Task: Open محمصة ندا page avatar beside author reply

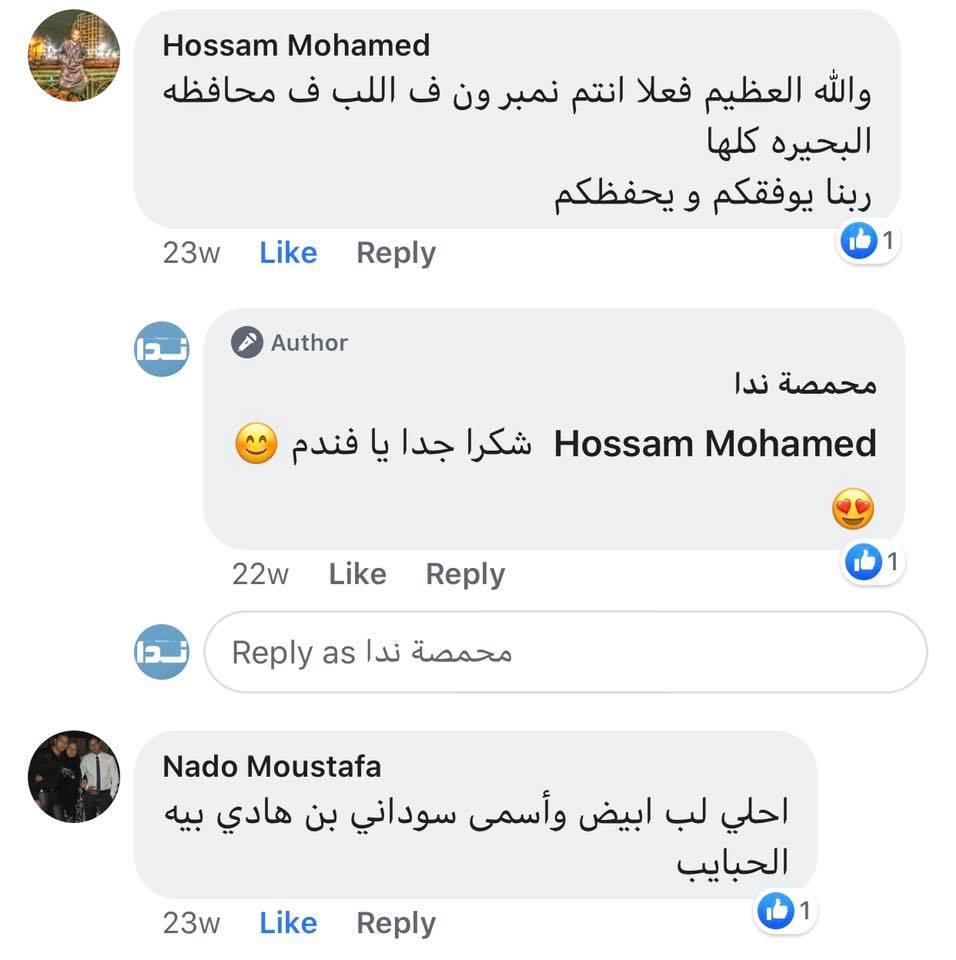Action: (162, 349)
